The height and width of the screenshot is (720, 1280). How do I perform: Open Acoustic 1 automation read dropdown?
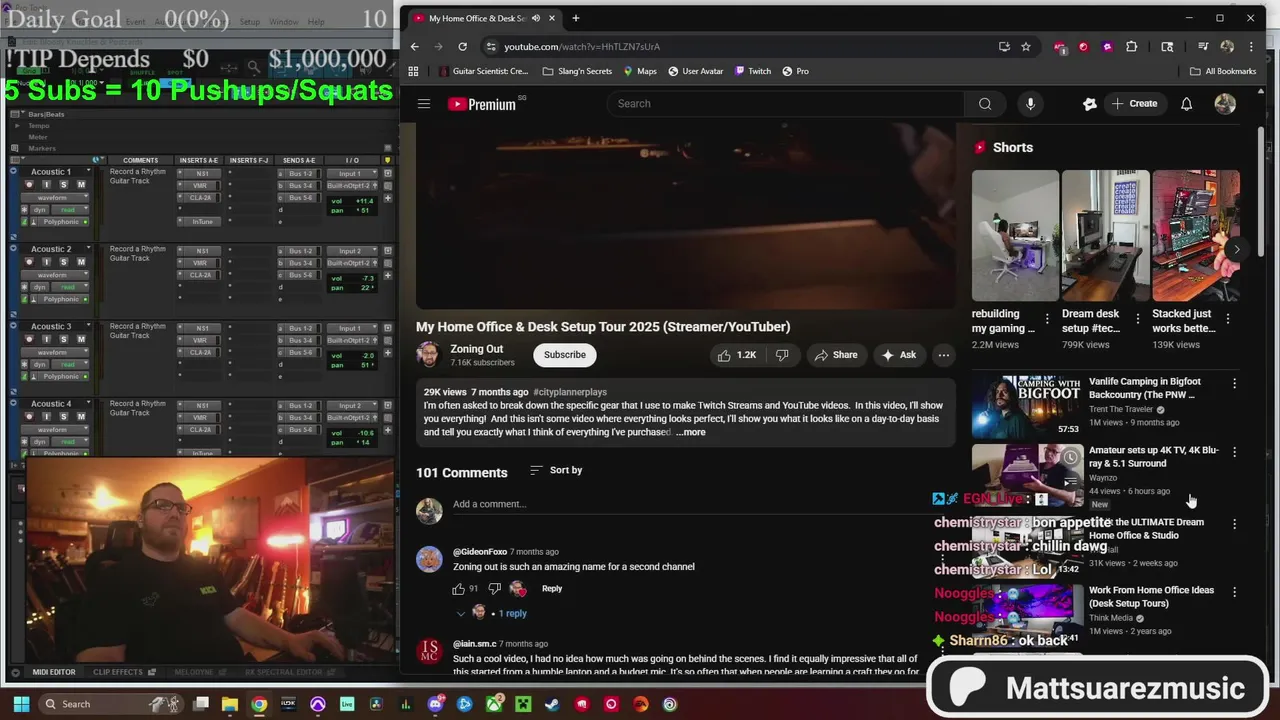tap(68, 210)
